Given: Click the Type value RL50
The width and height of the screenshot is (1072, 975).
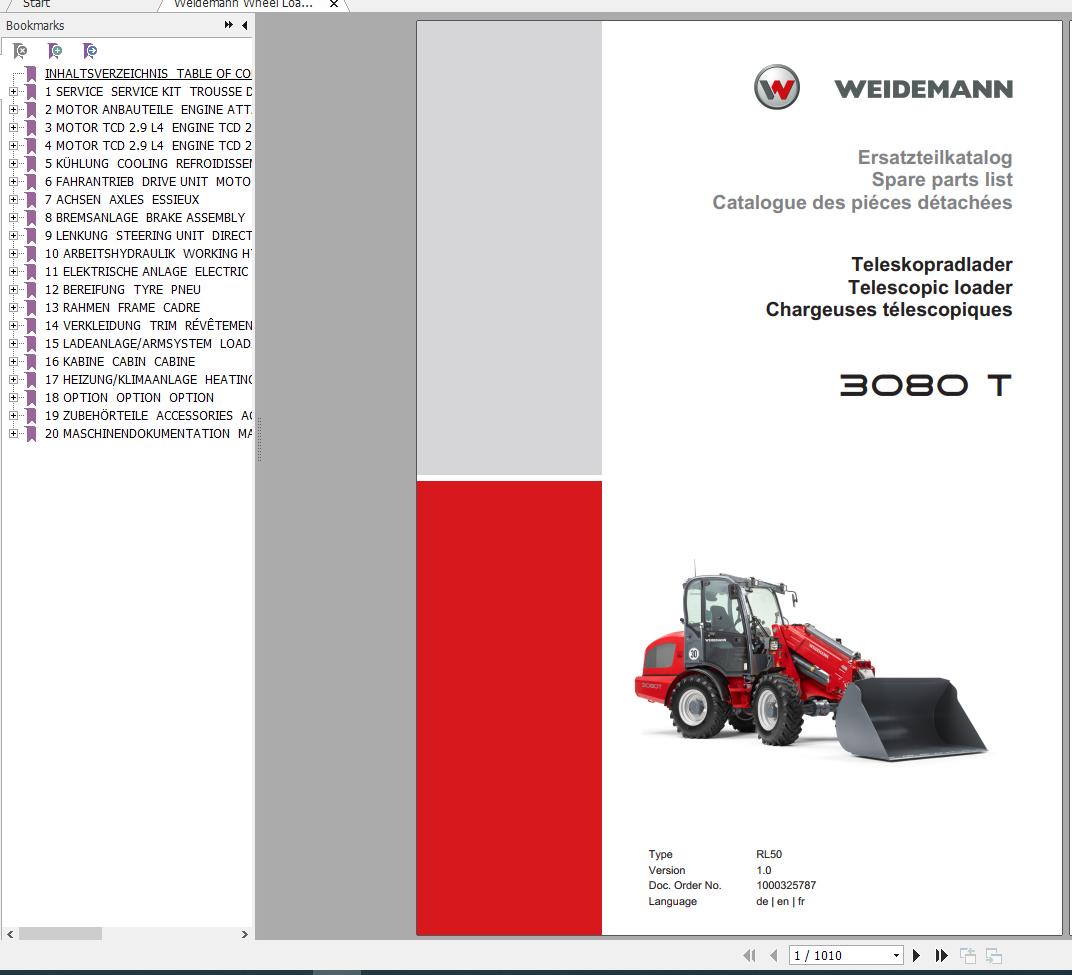Looking at the screenshot, I should [x=769, y=854].
